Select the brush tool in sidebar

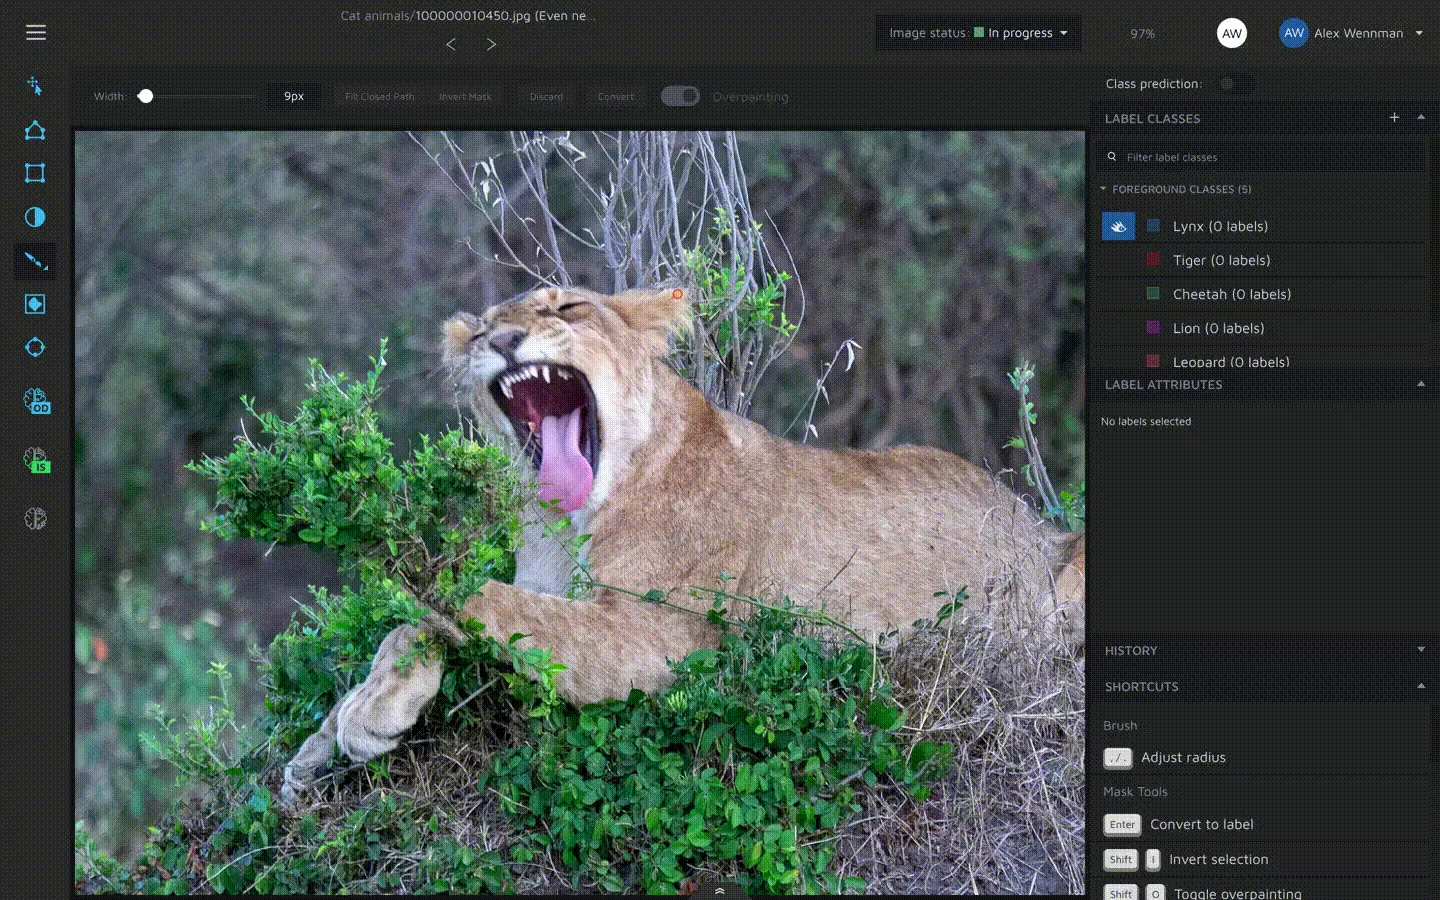(x=35, y=261)
